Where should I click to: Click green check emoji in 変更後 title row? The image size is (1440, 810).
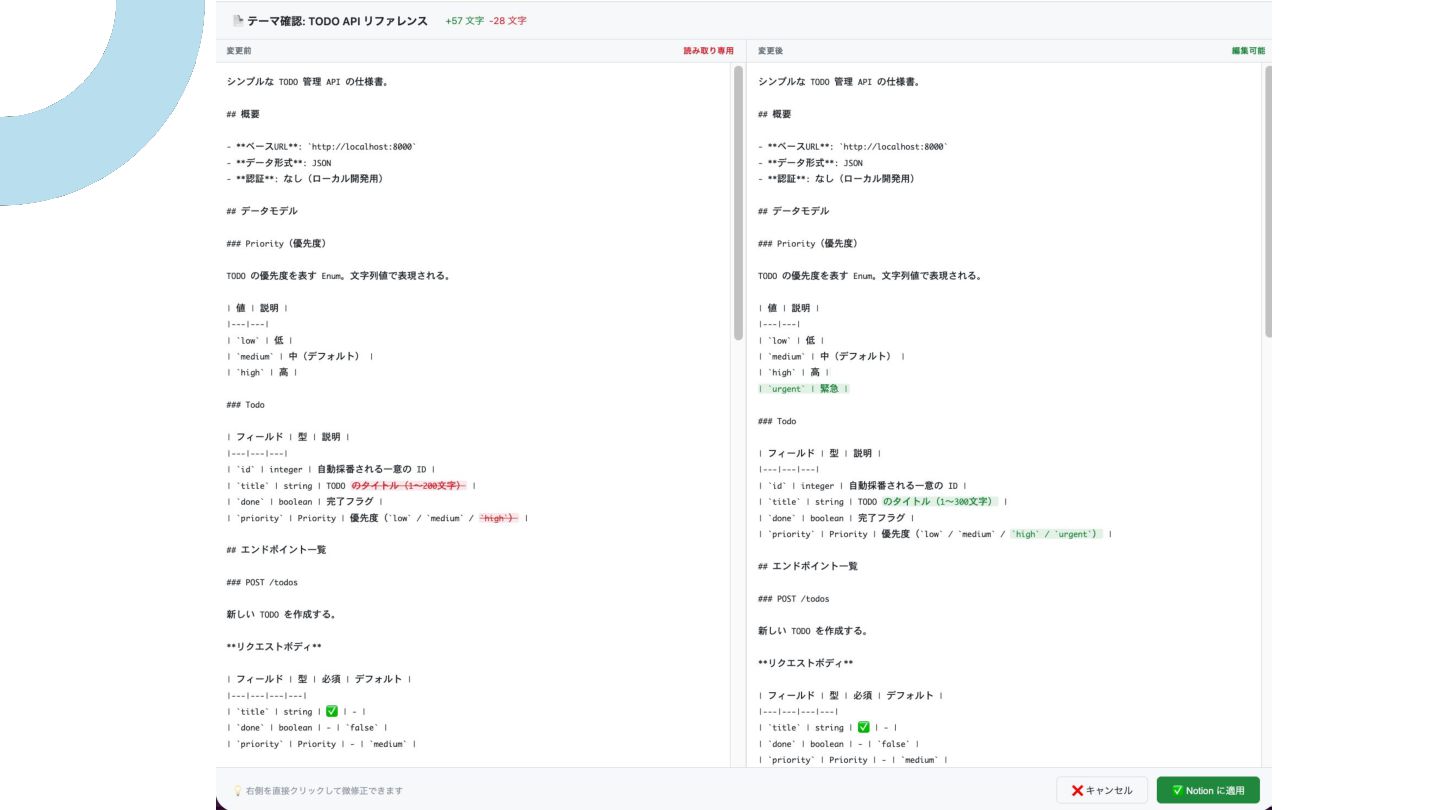pos(864,728)
